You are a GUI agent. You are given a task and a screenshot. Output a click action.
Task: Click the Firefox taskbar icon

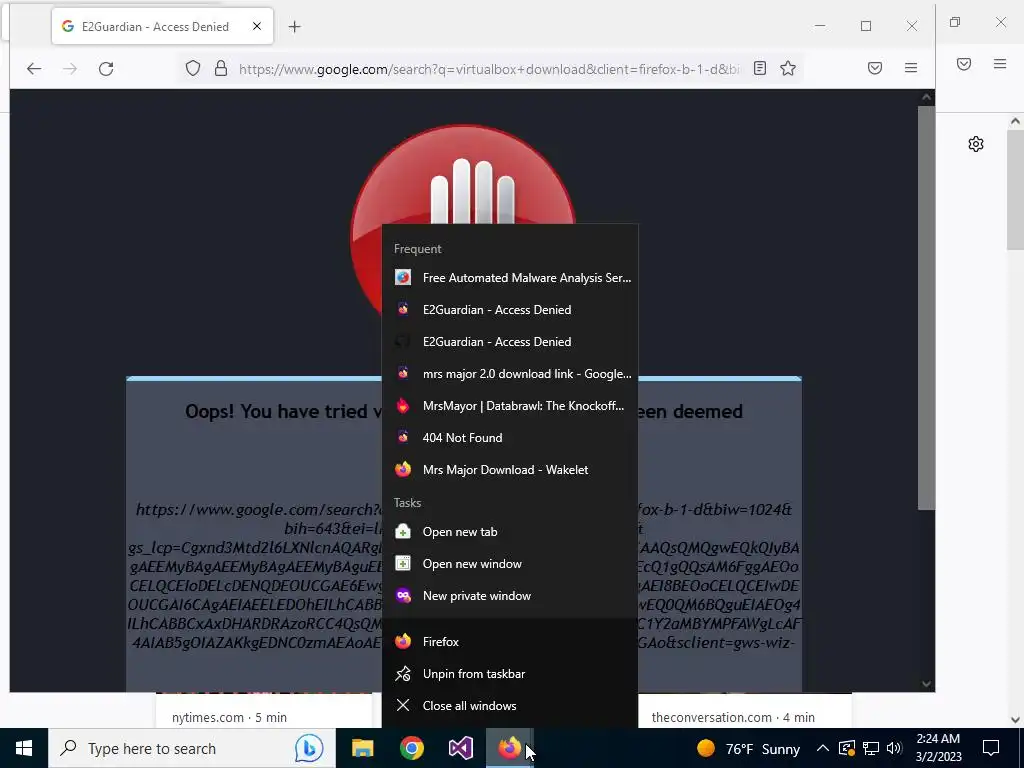510,748
